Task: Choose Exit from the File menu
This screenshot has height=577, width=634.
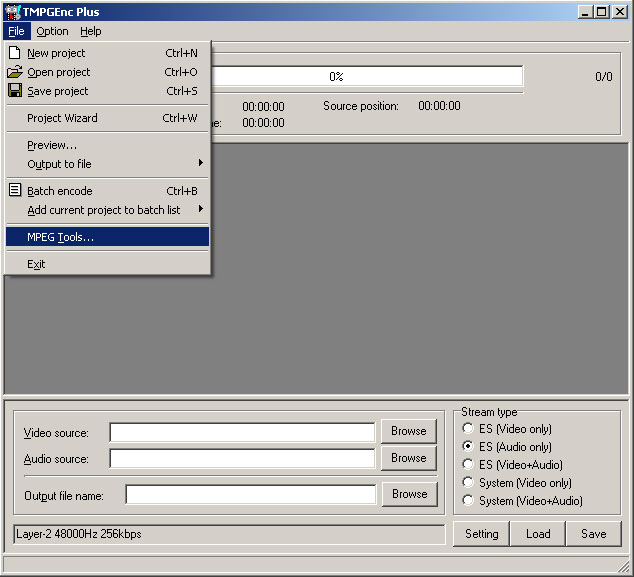Action: tap(108, 264)
